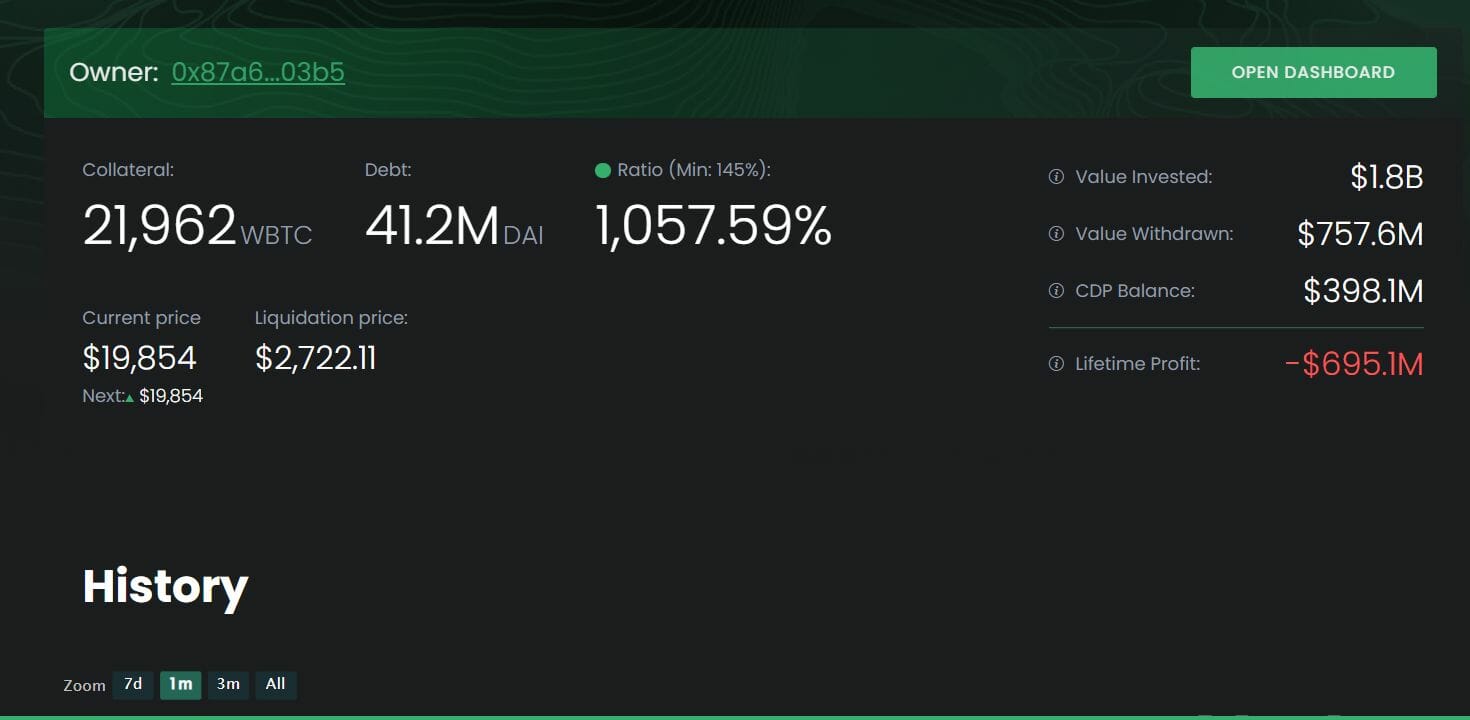Click the Lifetime Profit label
The image size is (1470, 720).
pos(1138,364)
